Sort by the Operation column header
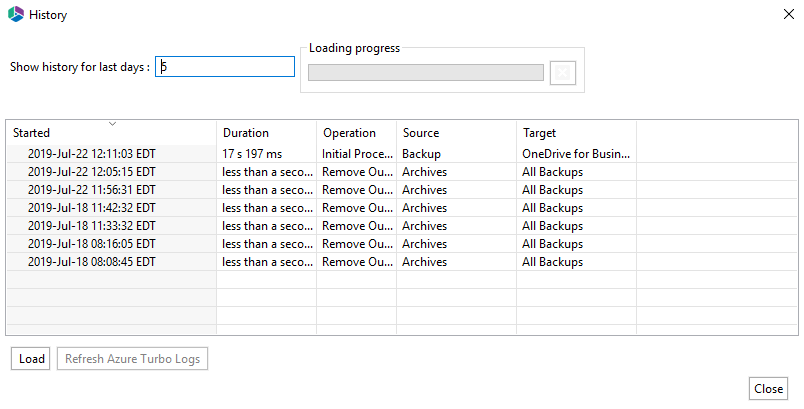The height and width of the screenshot is (409, 804). coord(356,133)
